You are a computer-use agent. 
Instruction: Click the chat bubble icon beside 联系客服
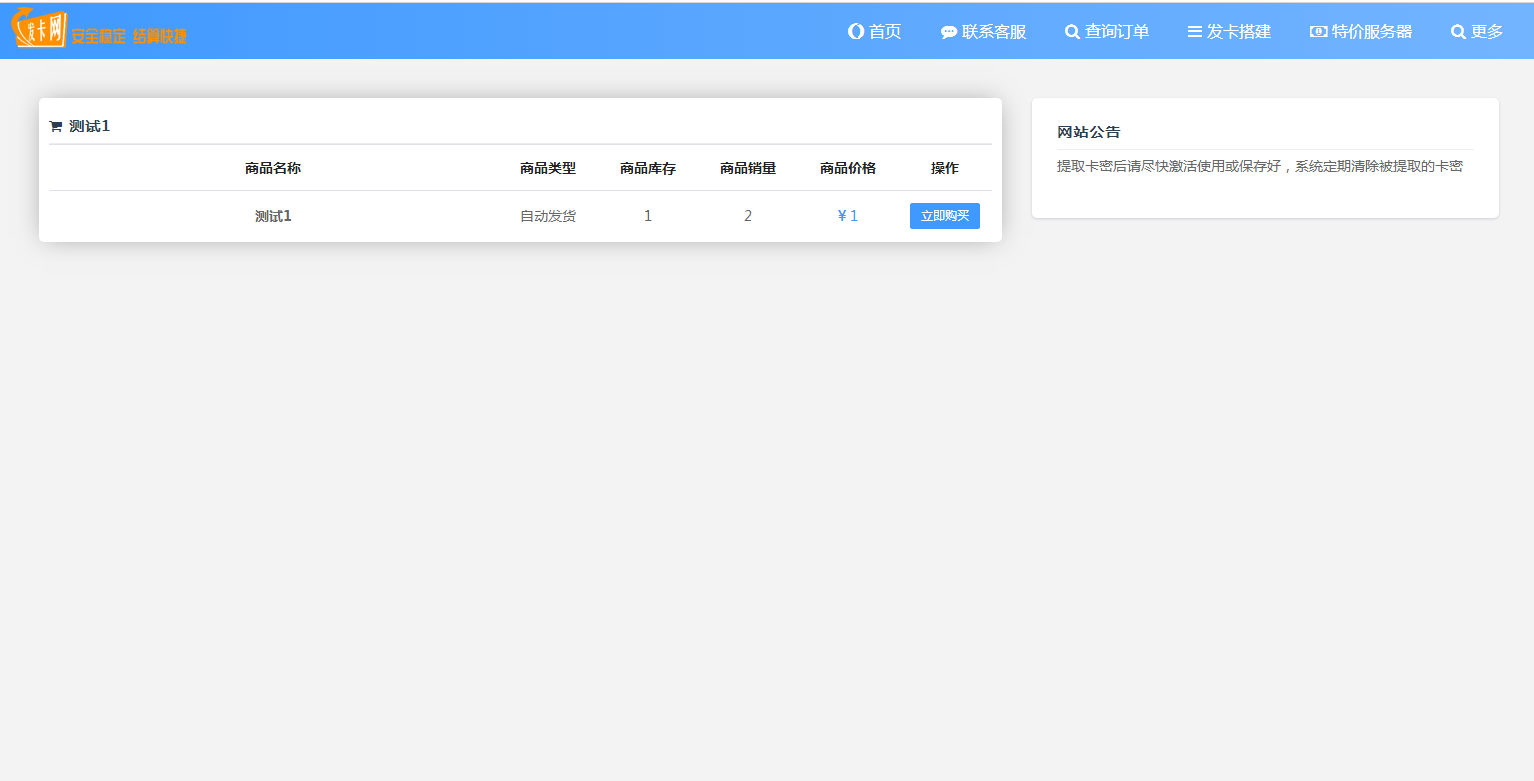947,31
